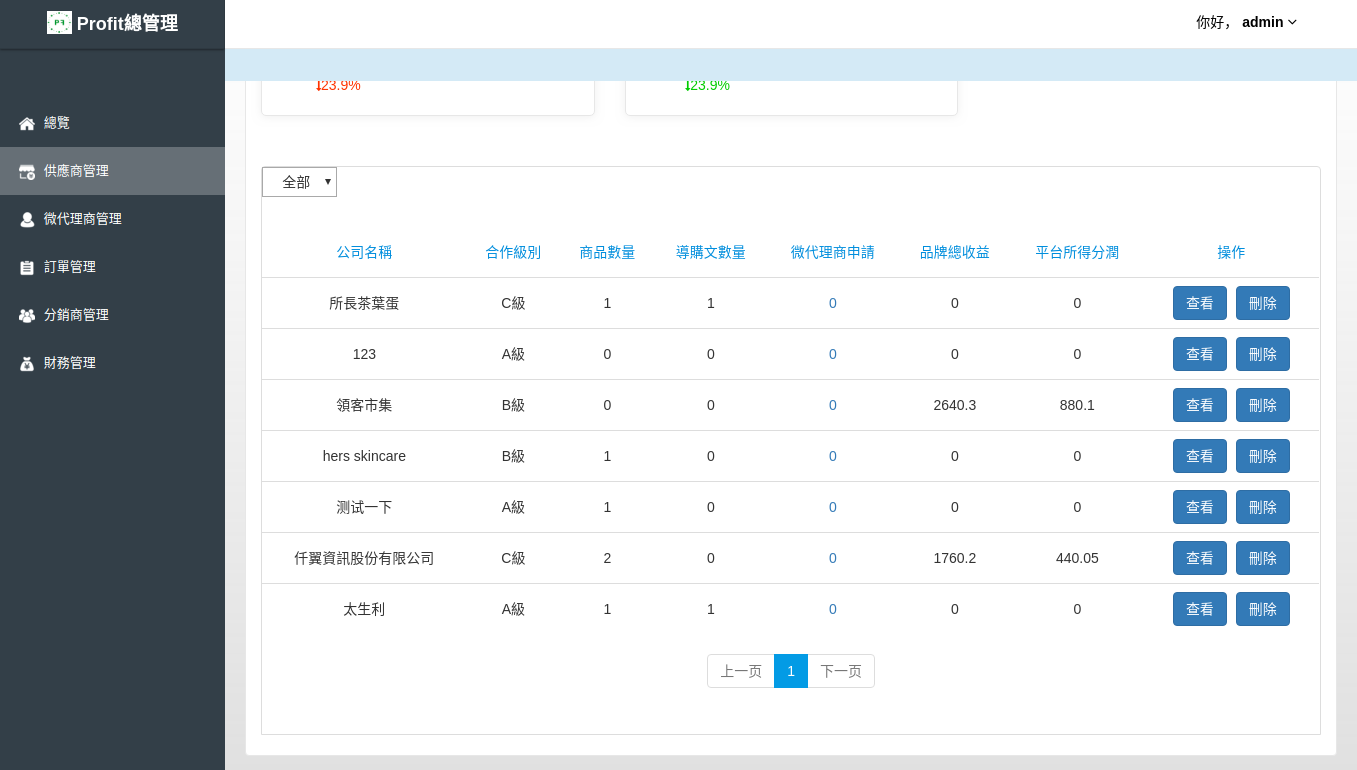This screenshot has height=770, width=1357.
Task: Click company name 領客市集
Action: pyautogui.click(x=364, y=405)
